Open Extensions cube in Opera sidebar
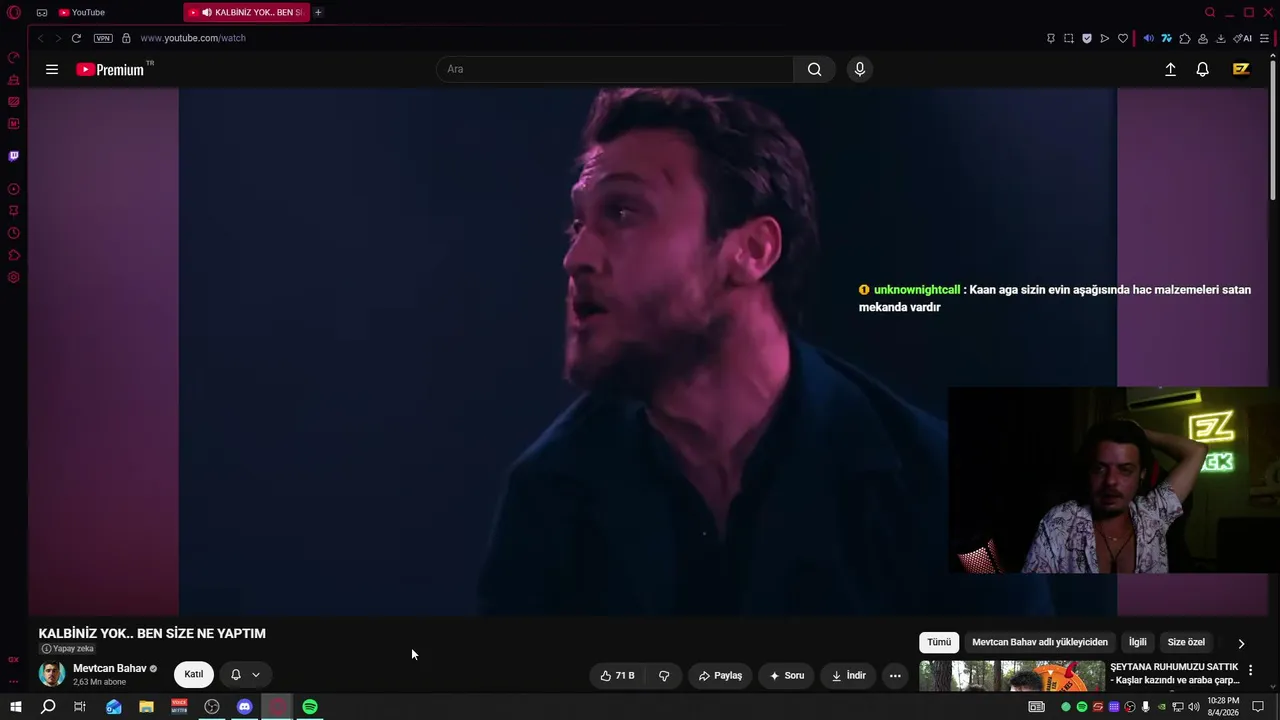This screenshot has width=1280, height=720. [14, 255]
